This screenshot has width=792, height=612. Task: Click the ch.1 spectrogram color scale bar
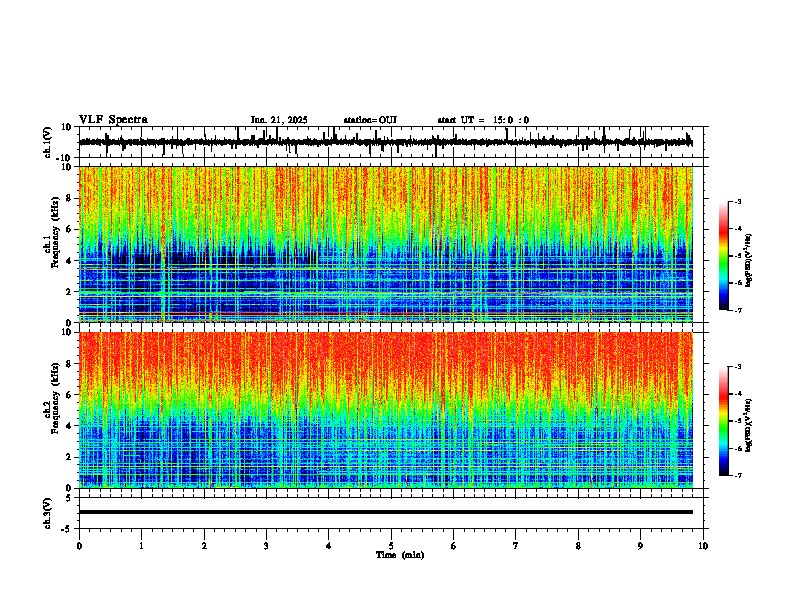tap(724, 256)
